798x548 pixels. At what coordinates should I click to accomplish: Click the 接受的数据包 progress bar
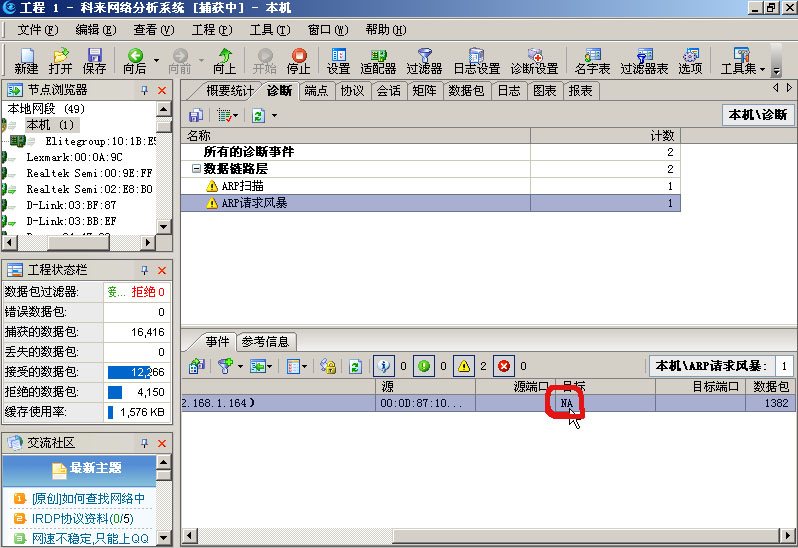(137, 372)
